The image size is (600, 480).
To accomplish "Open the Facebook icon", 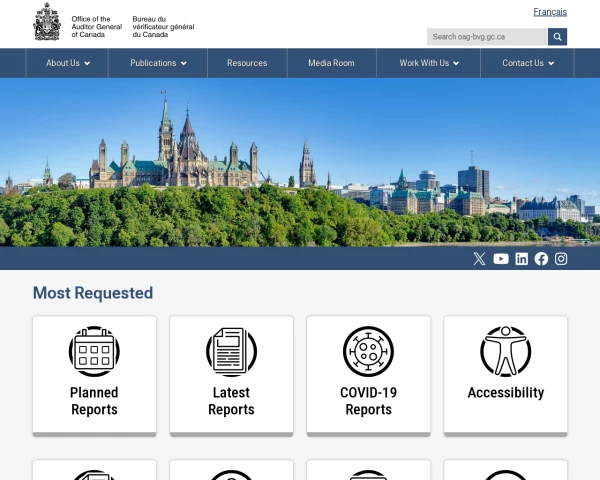I will pyautogui.click(x=541, y=259).
